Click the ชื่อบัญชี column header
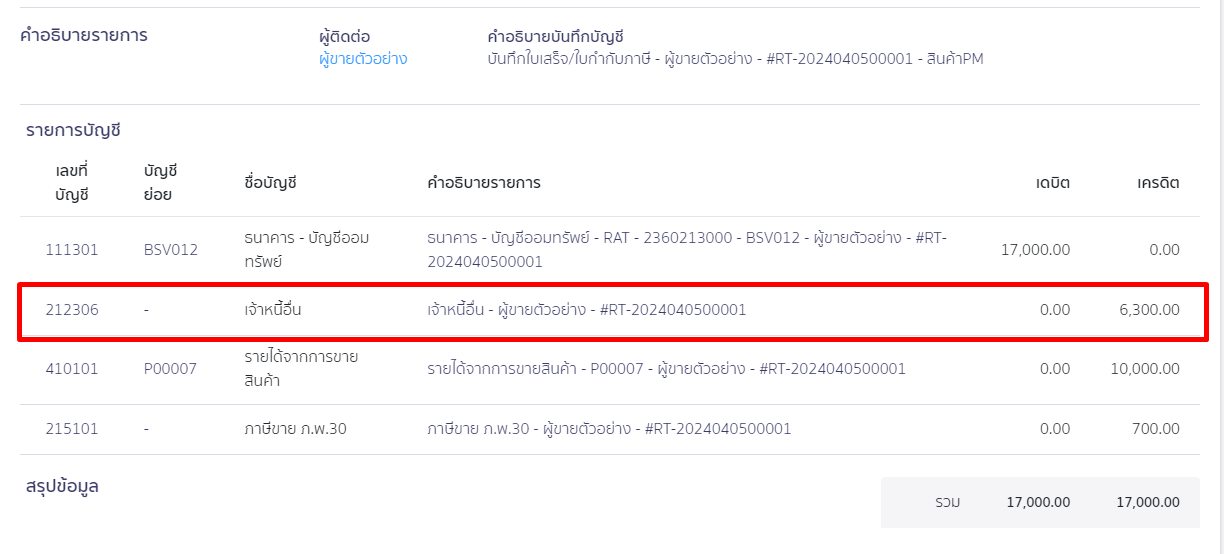Image resolution: width=1224 pixels, height=554 pixels. click(x=271, y=183)
